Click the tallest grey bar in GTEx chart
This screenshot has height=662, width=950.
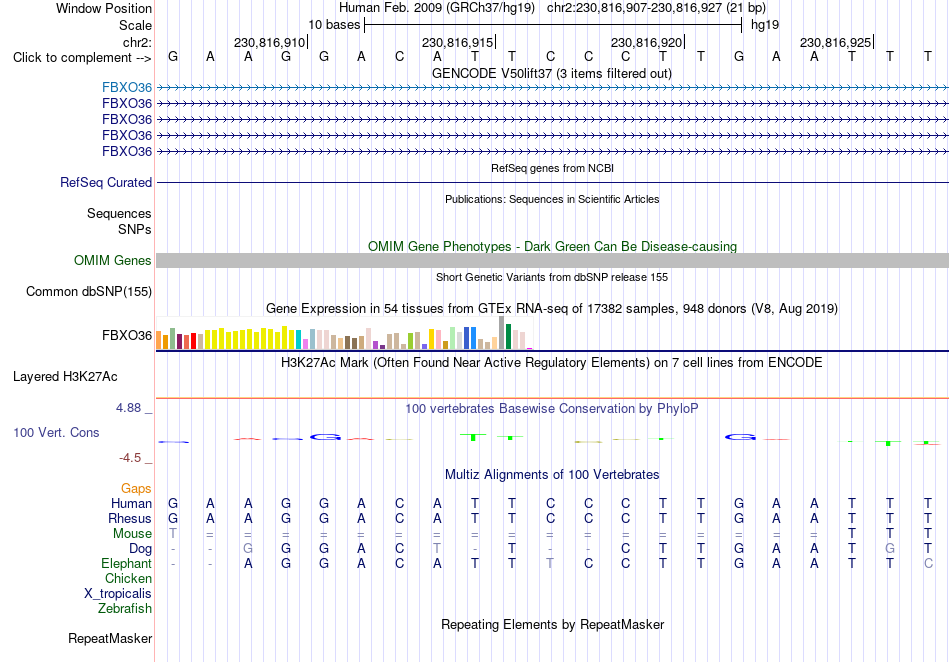[502, 333]
